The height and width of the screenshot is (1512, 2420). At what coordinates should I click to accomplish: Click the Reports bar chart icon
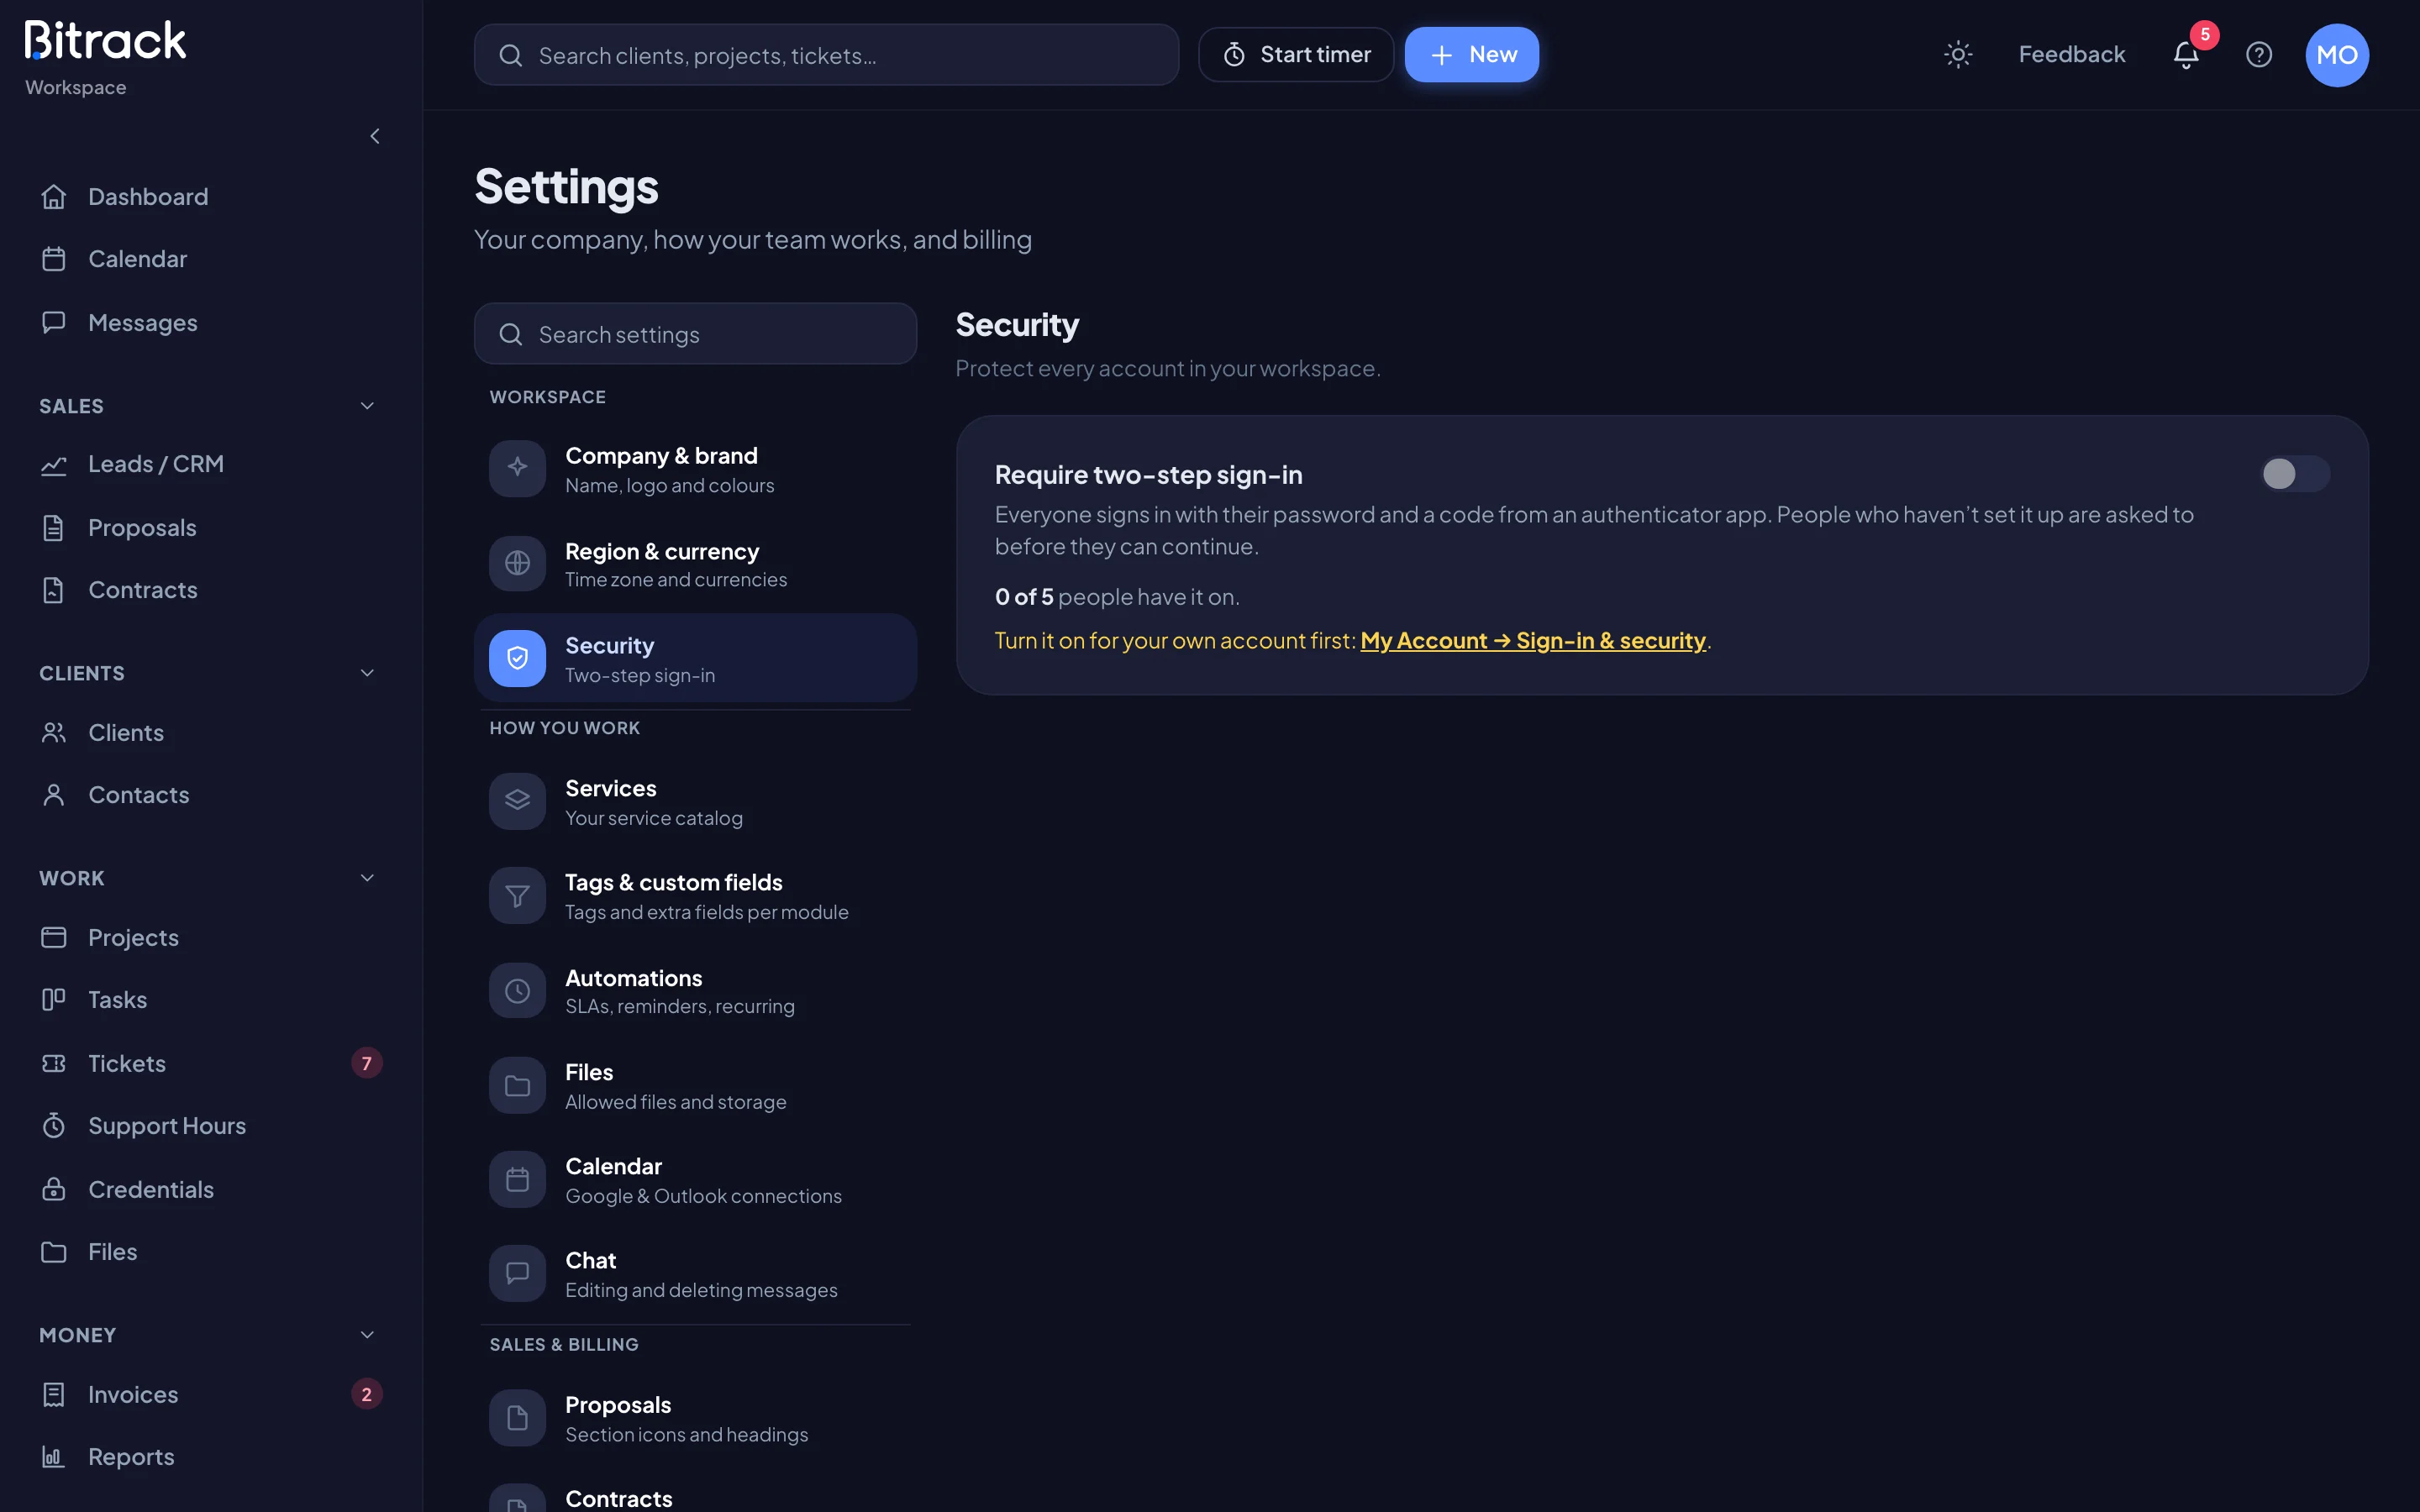[x=54, y=1457]
